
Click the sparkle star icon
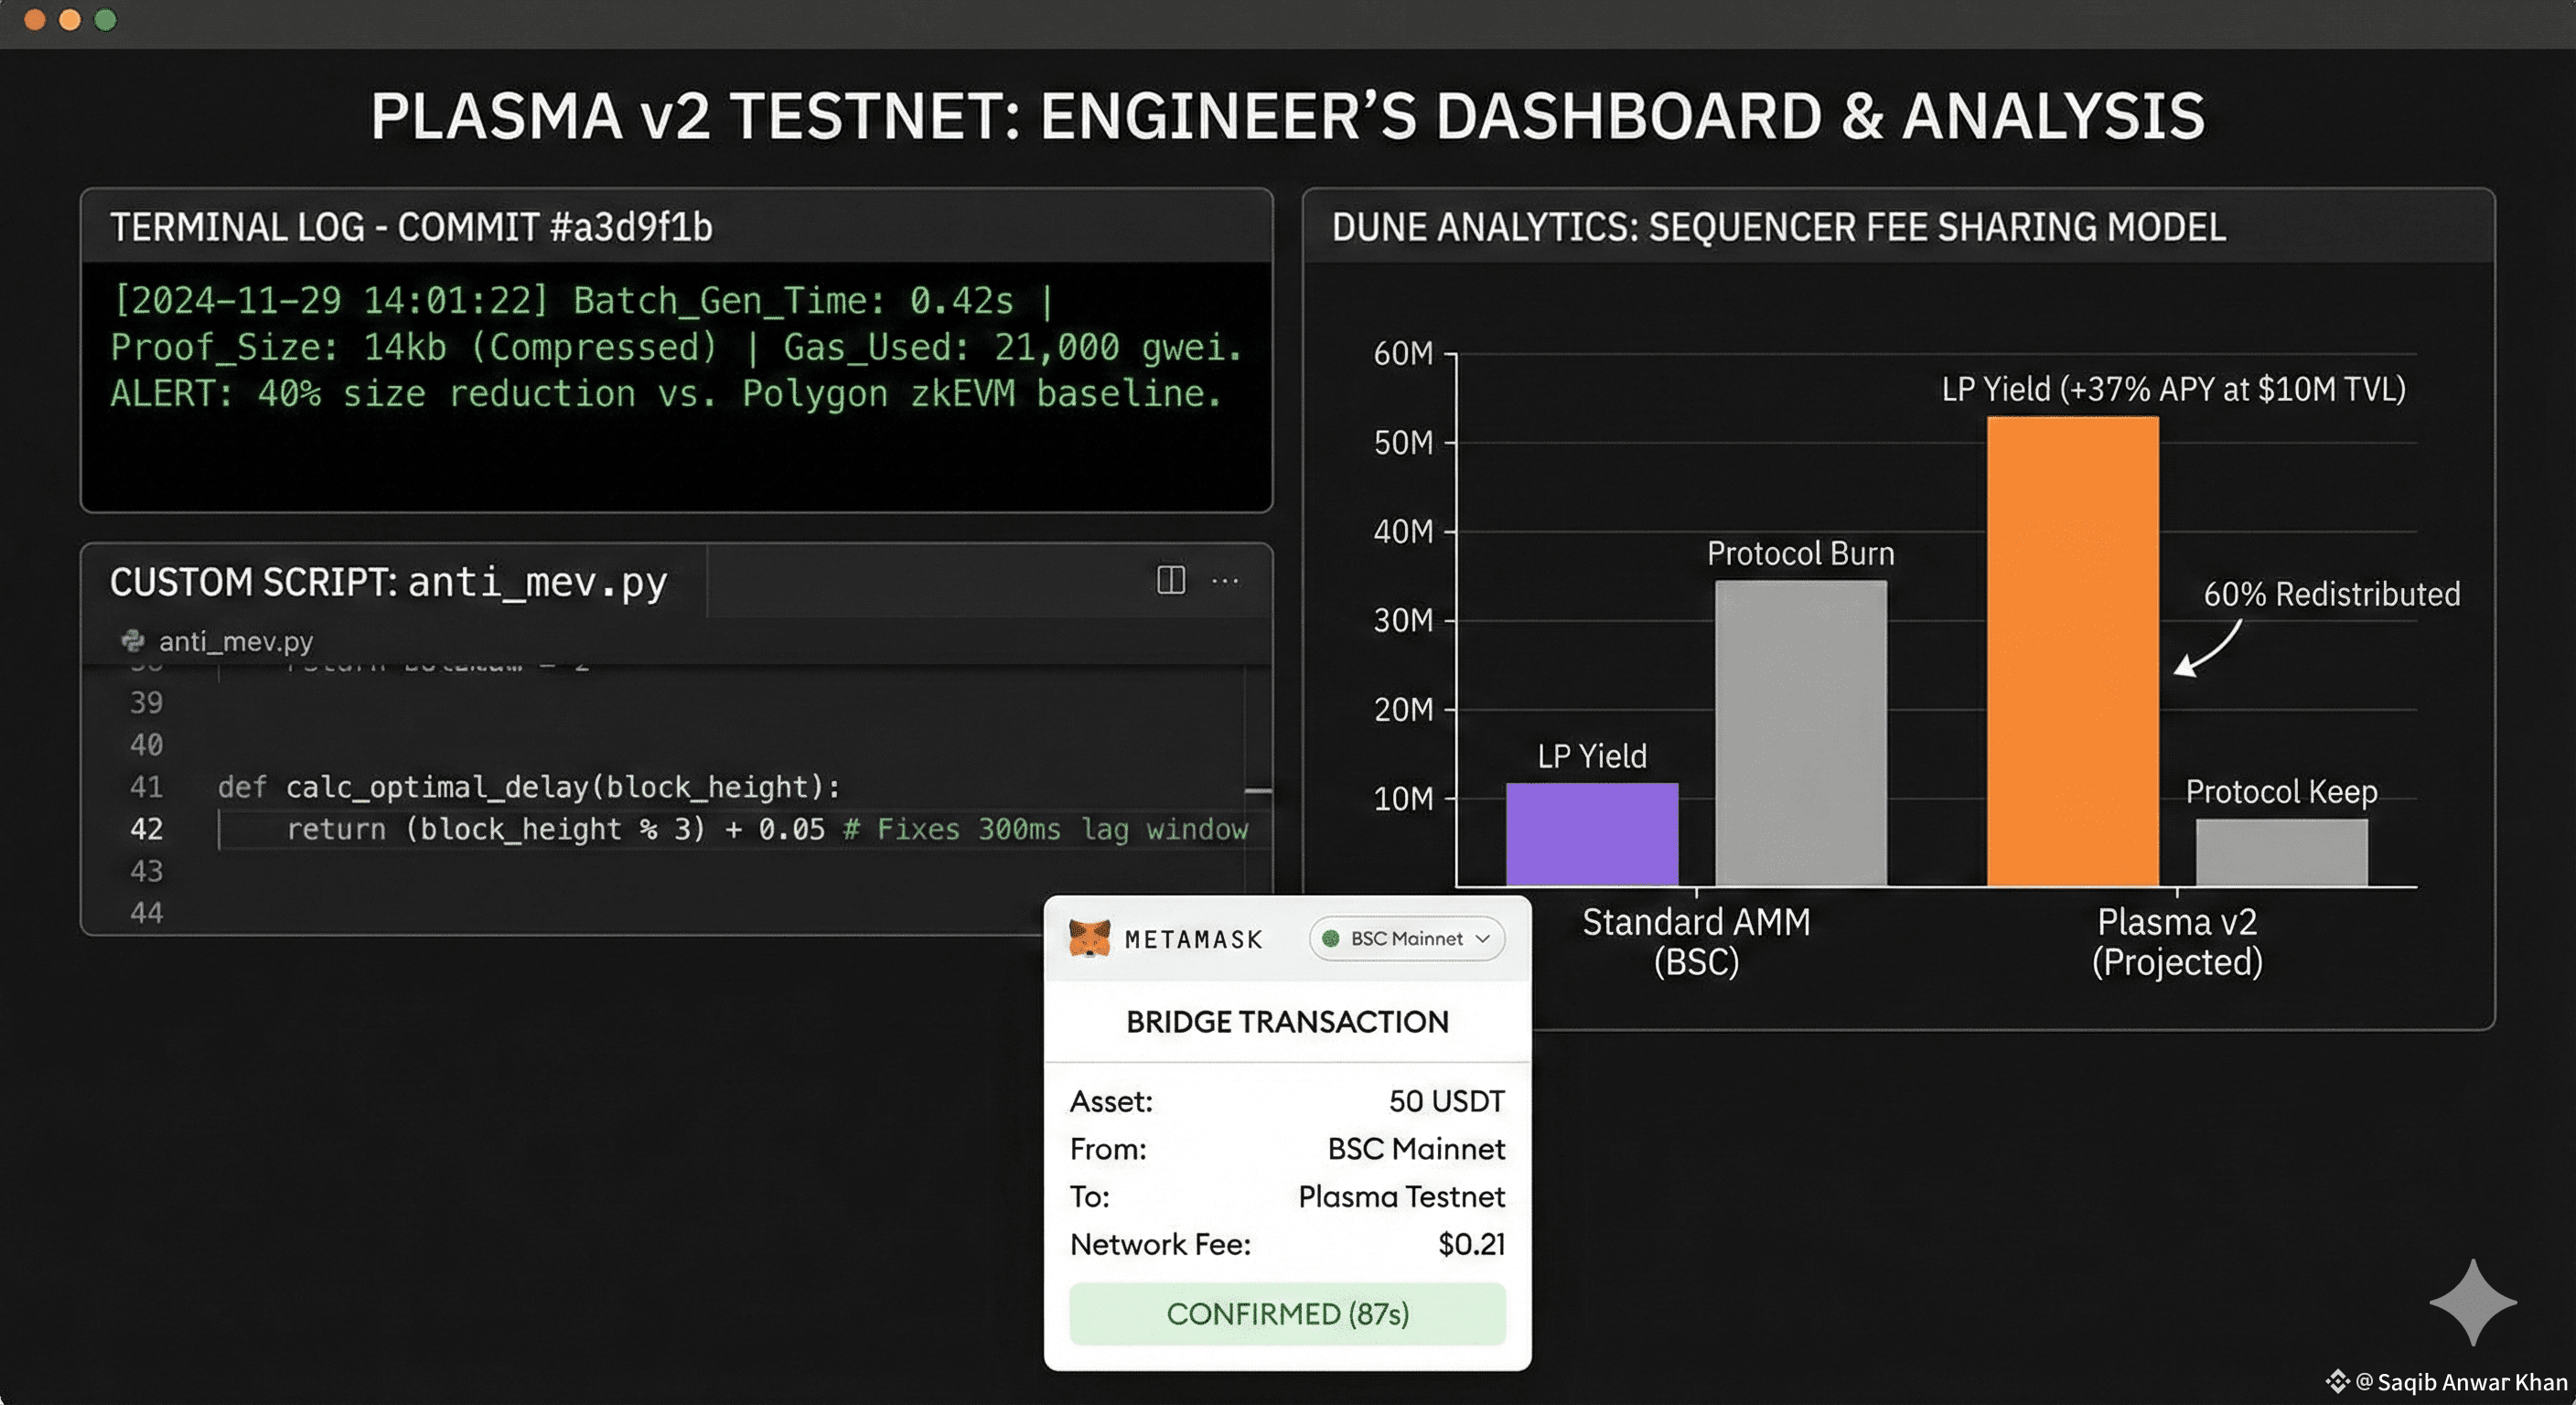click(2473, 1302)
